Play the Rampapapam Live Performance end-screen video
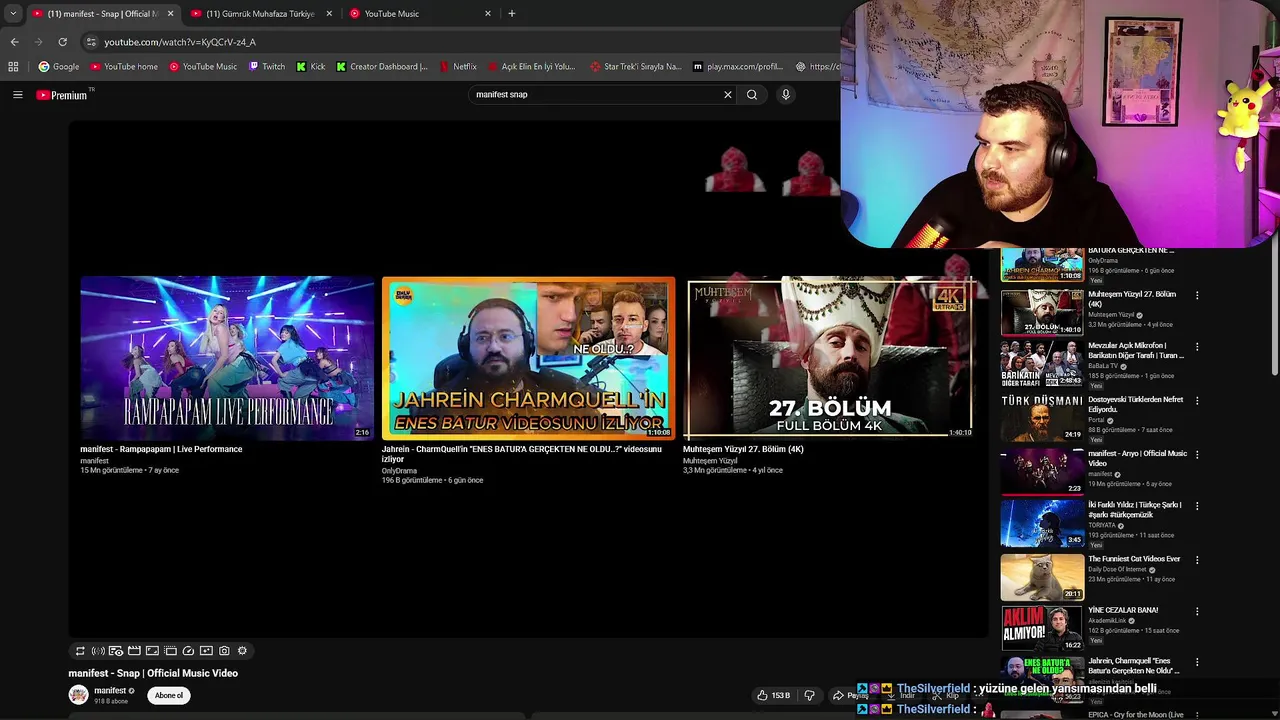 pyautogui.click(x=227, y=358)
